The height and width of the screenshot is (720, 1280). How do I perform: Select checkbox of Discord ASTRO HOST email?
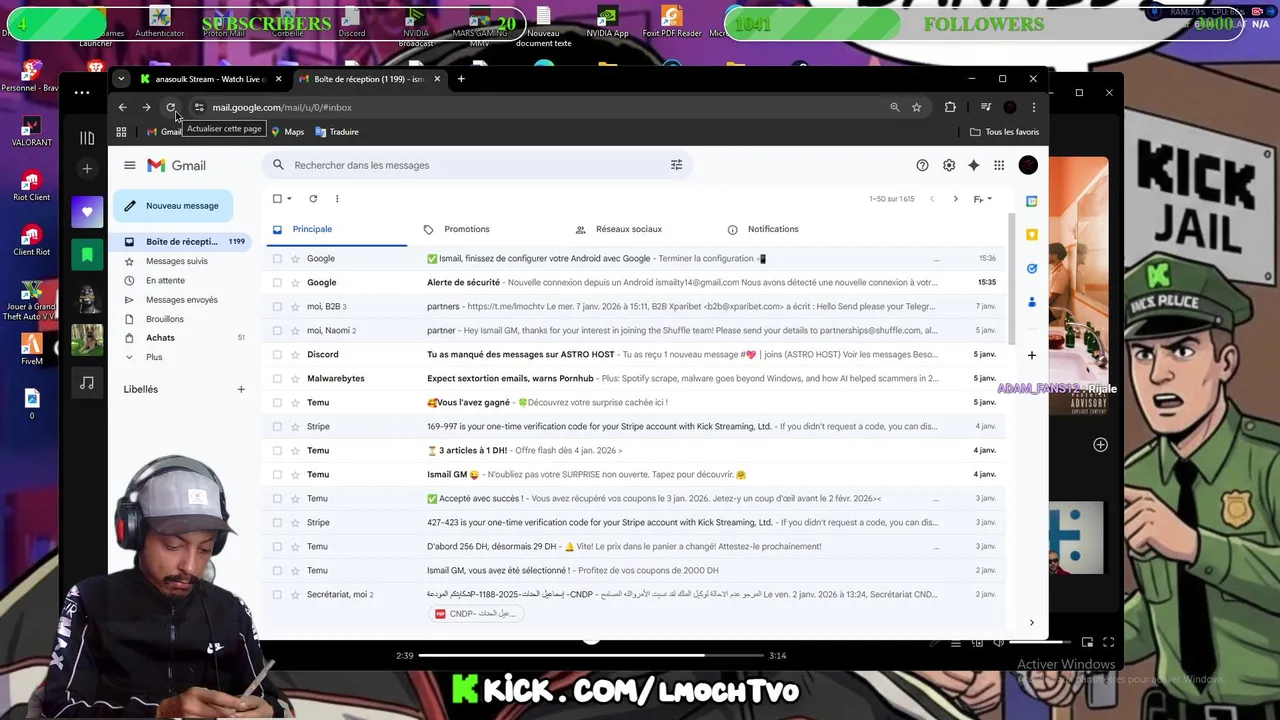point(277,354)
